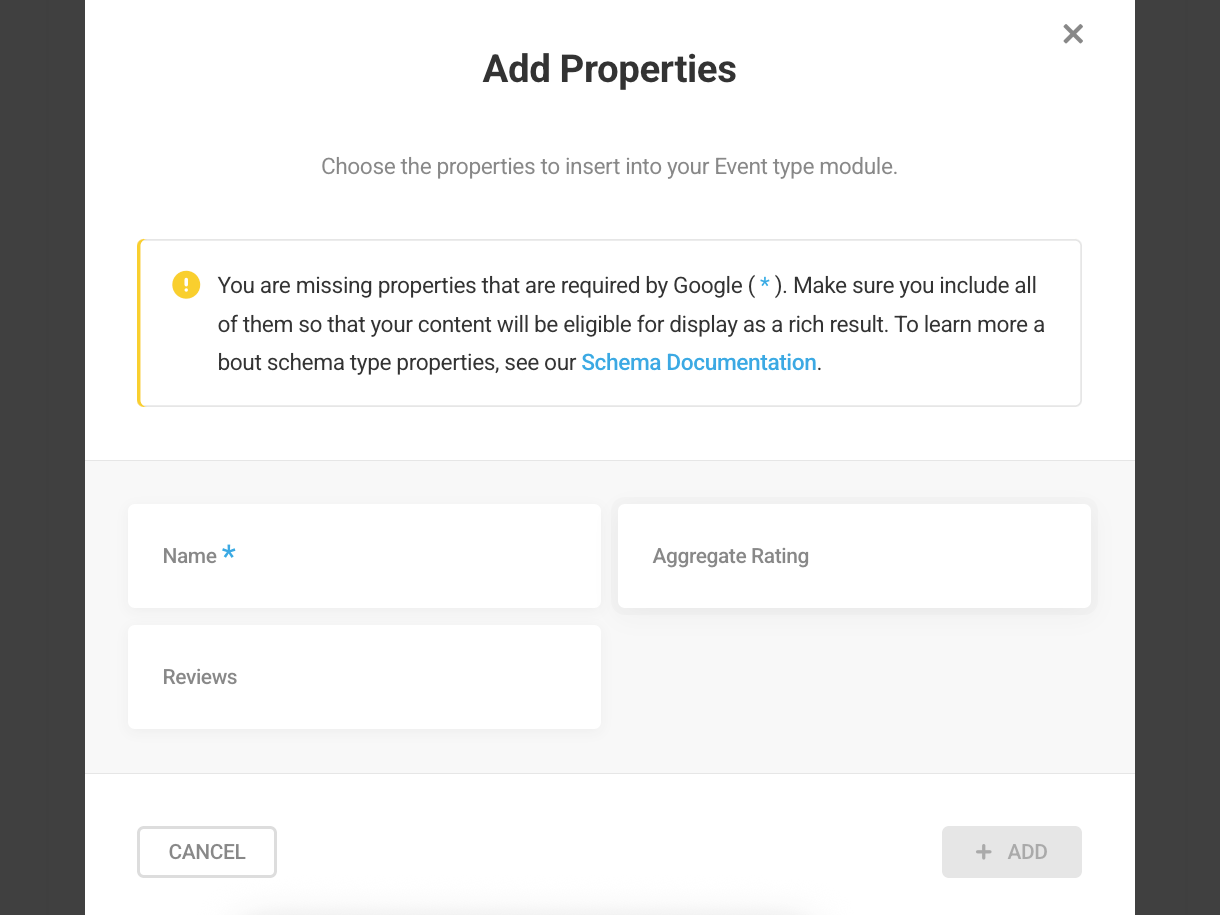This screenshot has height=915, width=1220.
Task: Select the Reviews property card
Action: pyautogui.click(x=364, y=677)
